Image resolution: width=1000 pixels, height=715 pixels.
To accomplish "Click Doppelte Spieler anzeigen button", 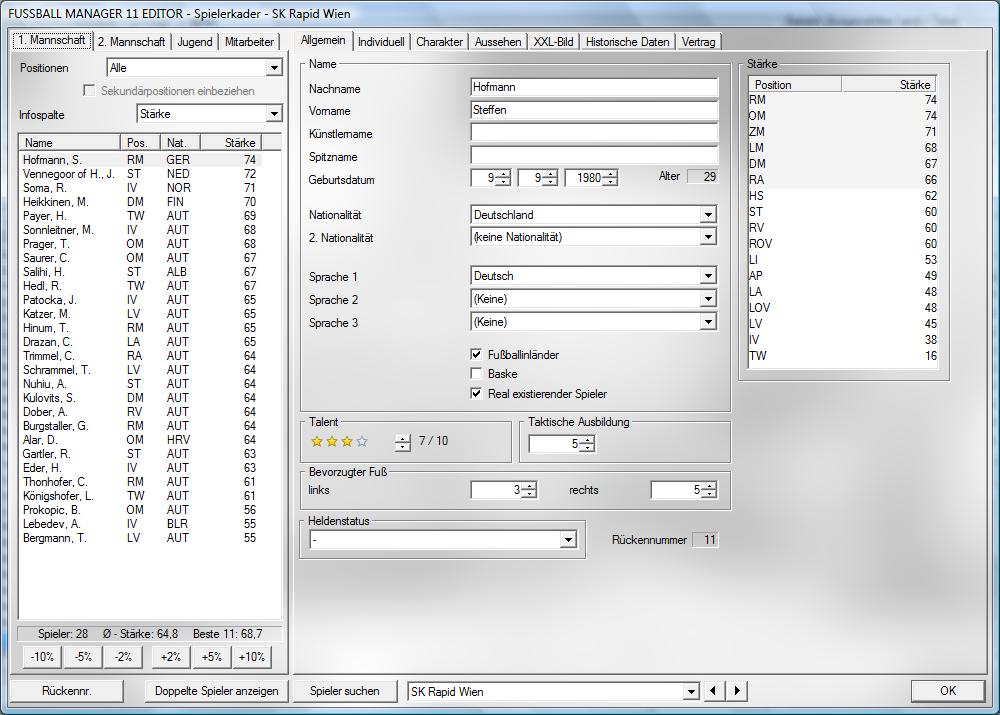I will [217, 691].
